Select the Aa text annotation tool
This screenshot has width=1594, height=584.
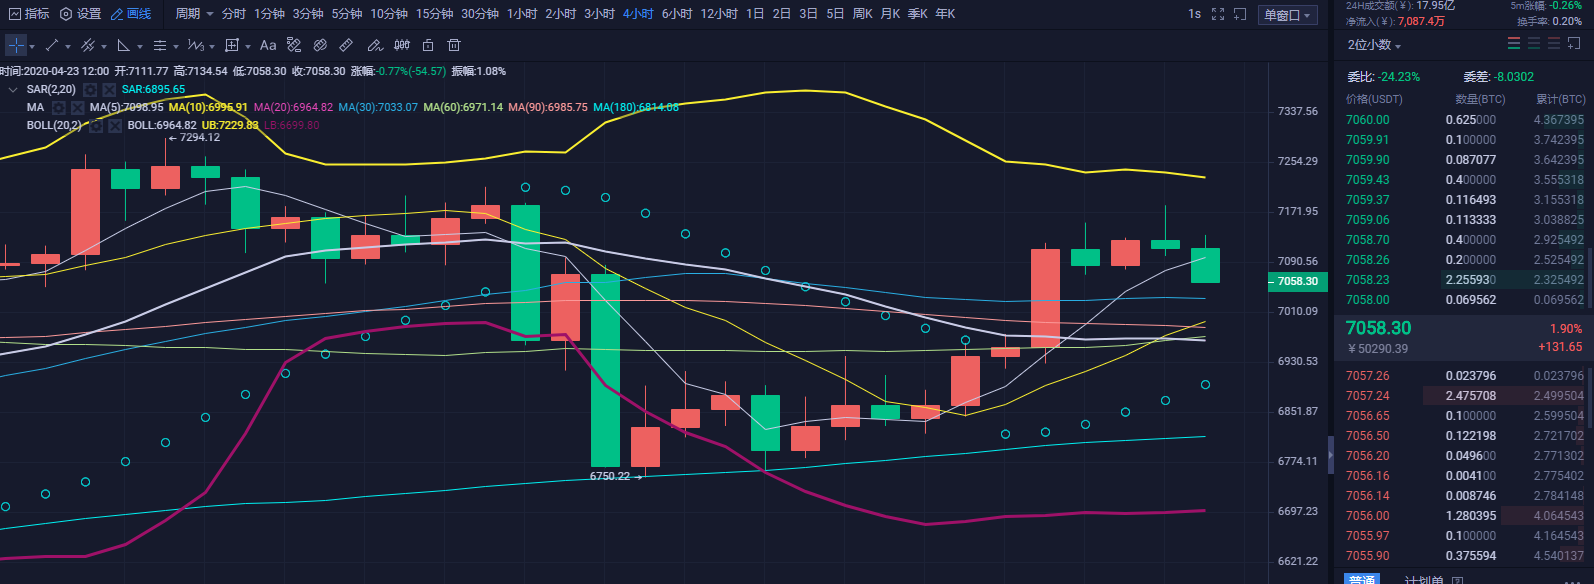[268, 45]
